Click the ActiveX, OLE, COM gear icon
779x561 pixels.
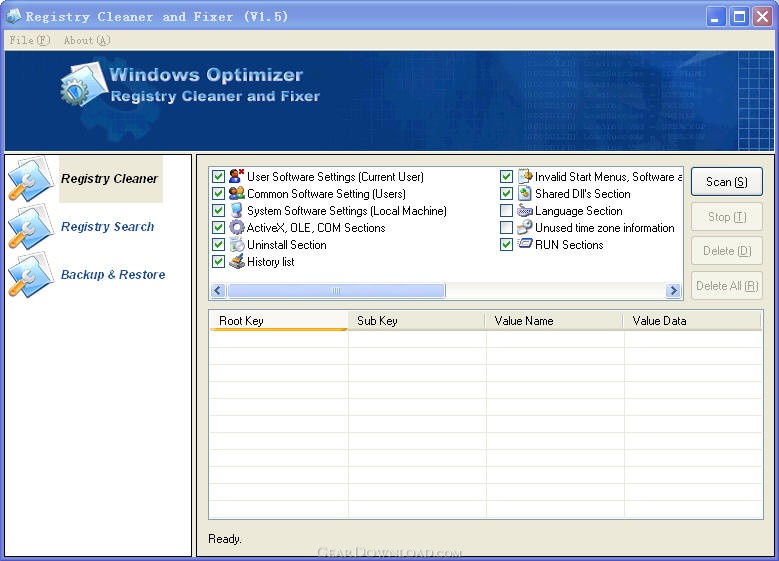236,228
